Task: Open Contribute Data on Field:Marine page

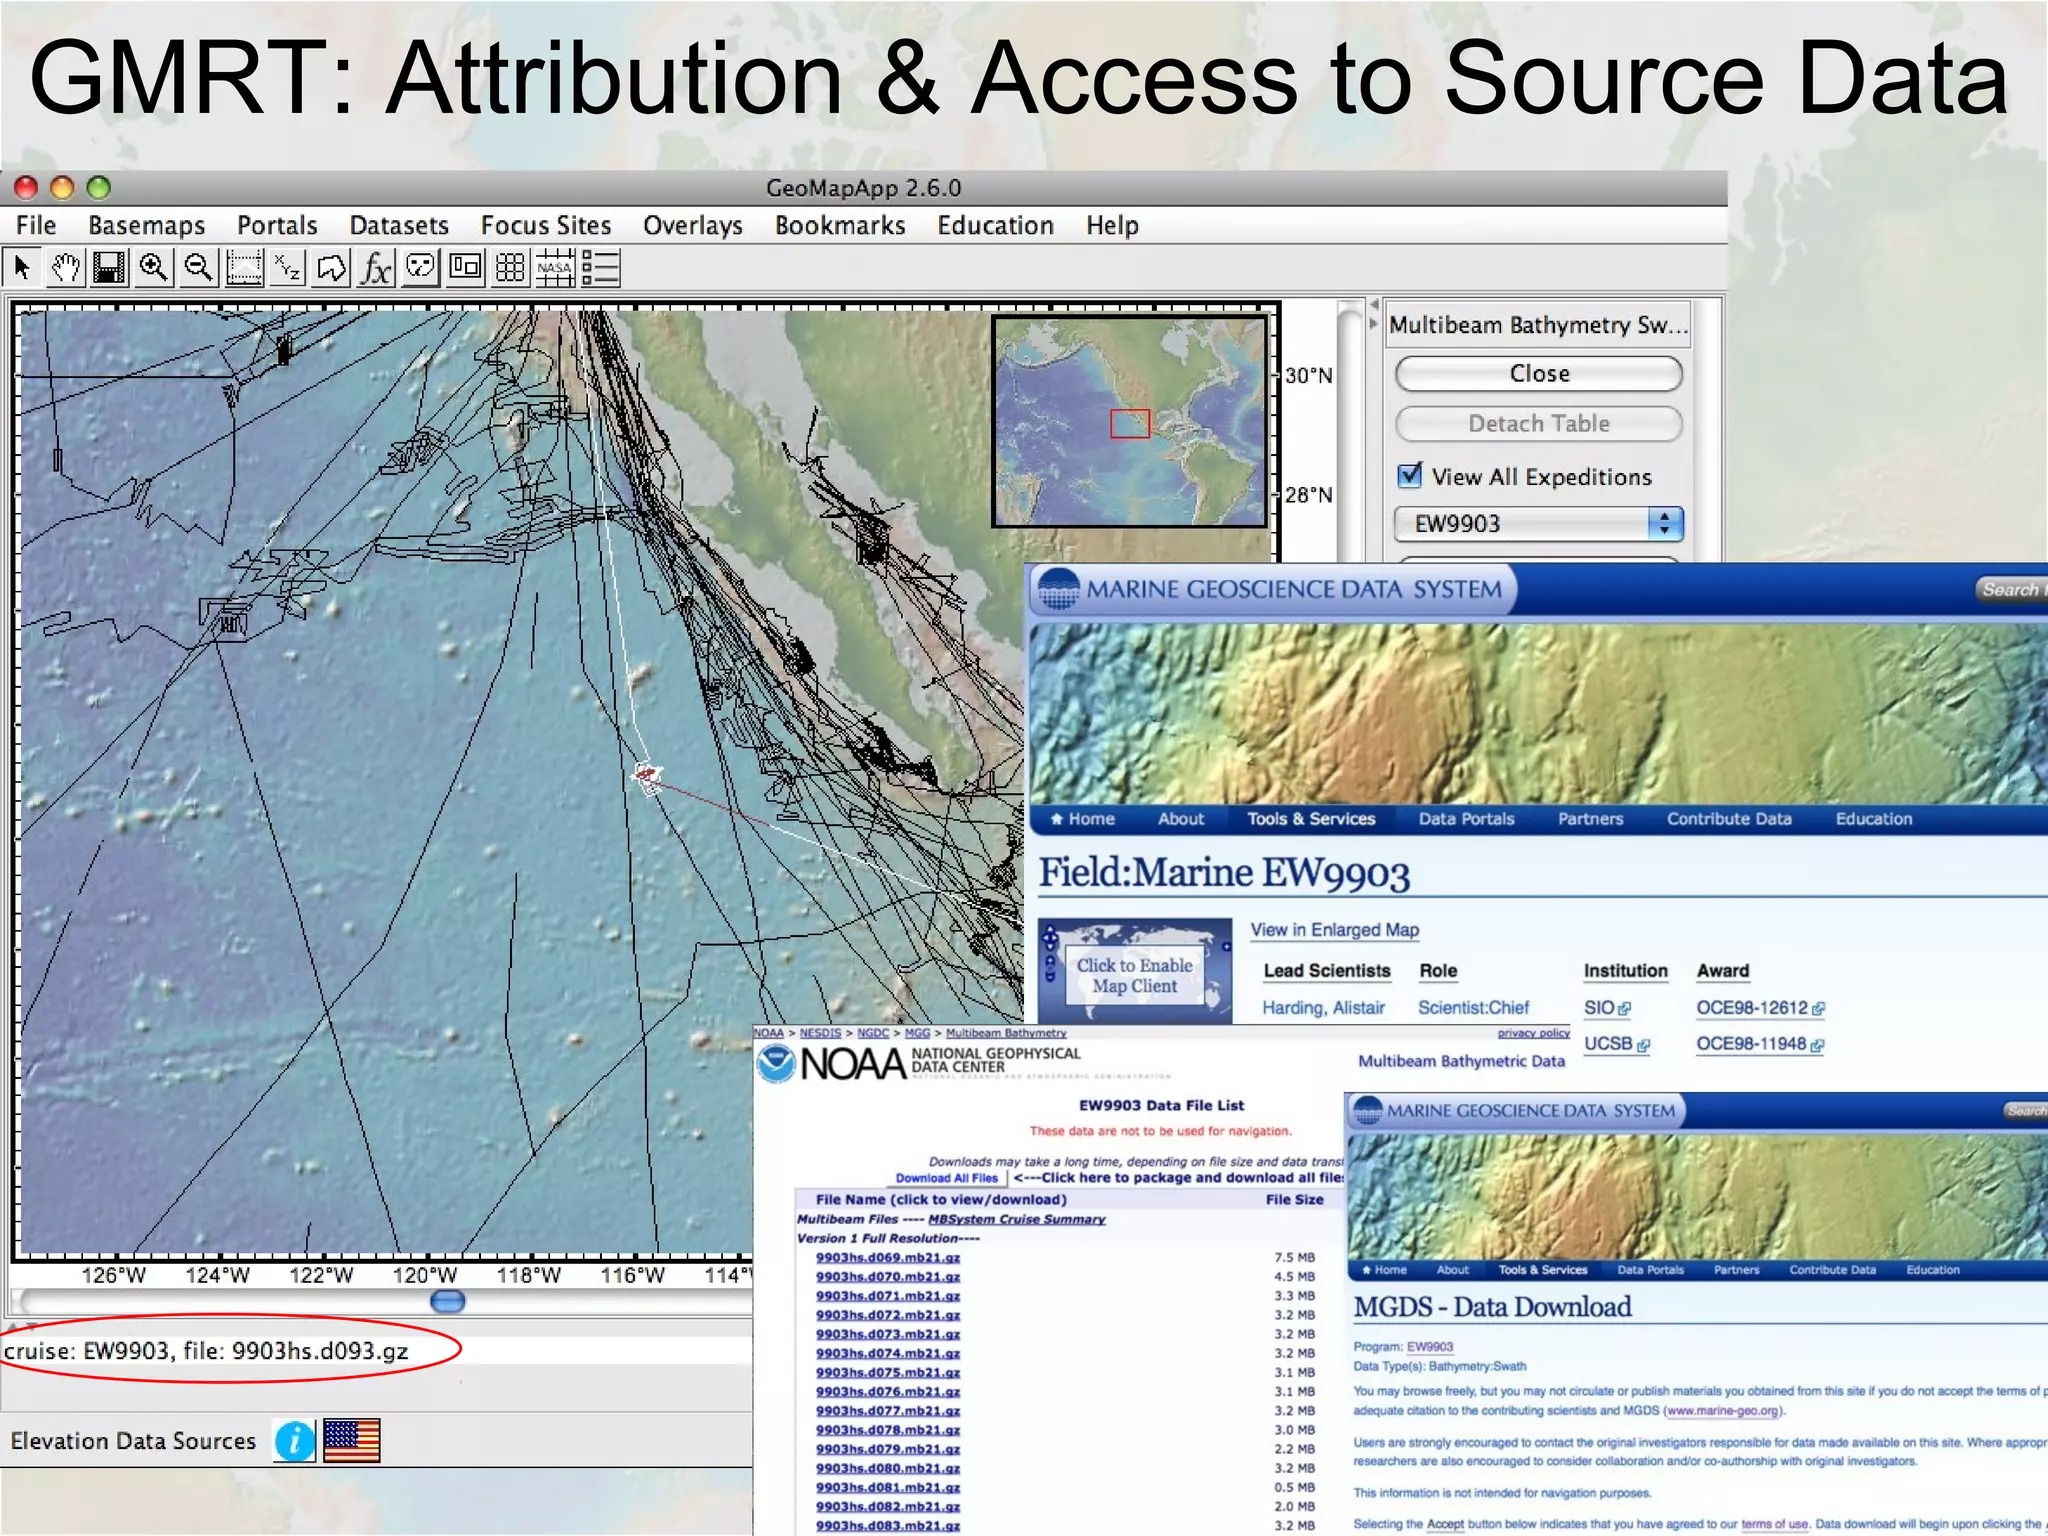Action: tap(1729, 819)
